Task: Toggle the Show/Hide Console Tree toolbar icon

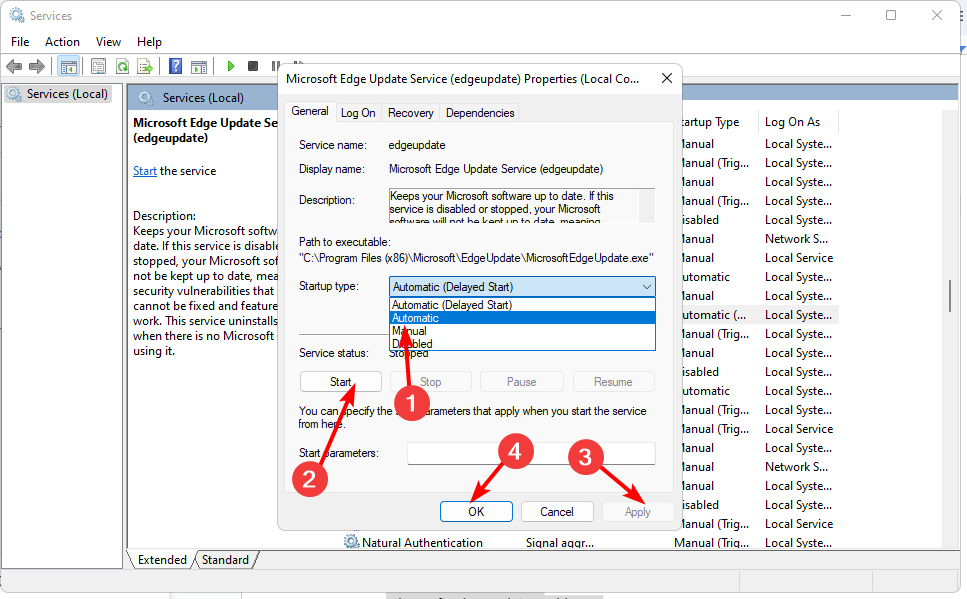Action: point(68,66)
